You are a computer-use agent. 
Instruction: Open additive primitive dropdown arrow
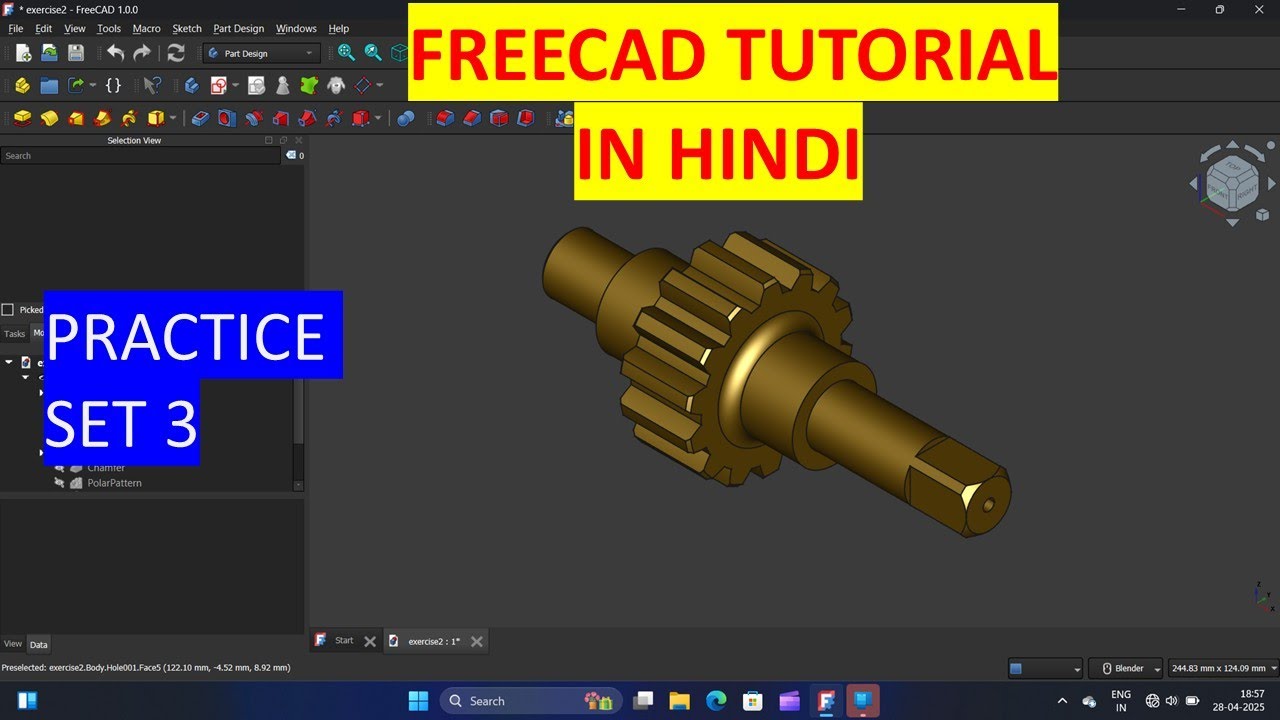173,118
